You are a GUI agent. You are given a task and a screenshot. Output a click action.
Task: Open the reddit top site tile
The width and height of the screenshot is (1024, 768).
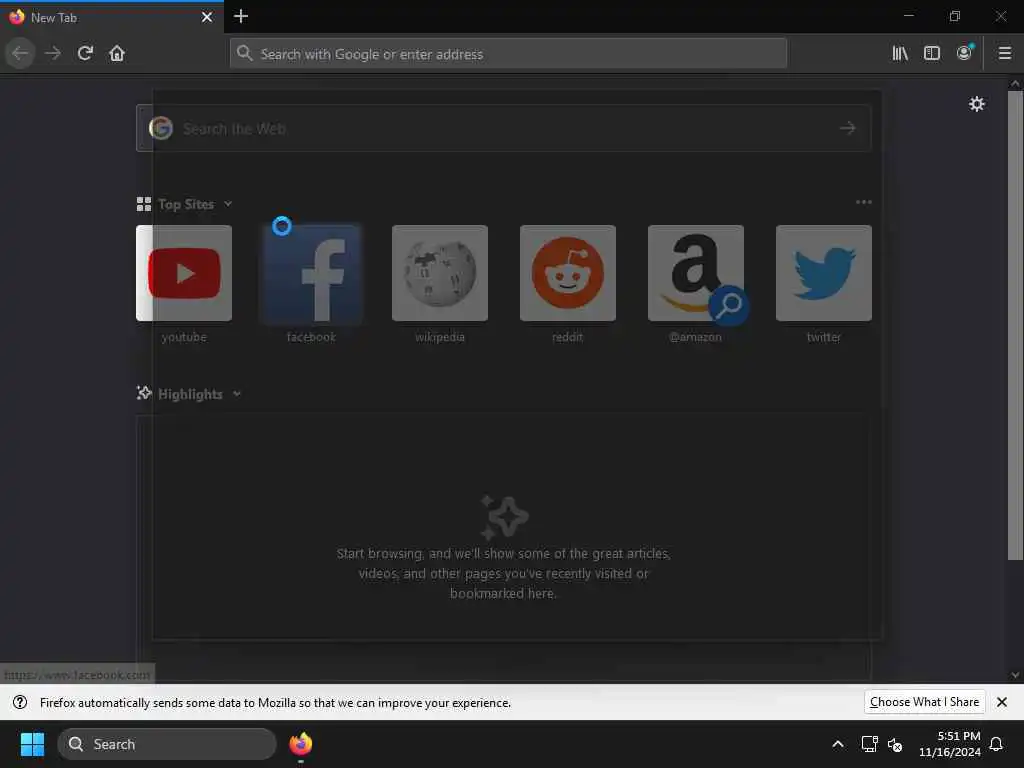[x=568, y=273]
